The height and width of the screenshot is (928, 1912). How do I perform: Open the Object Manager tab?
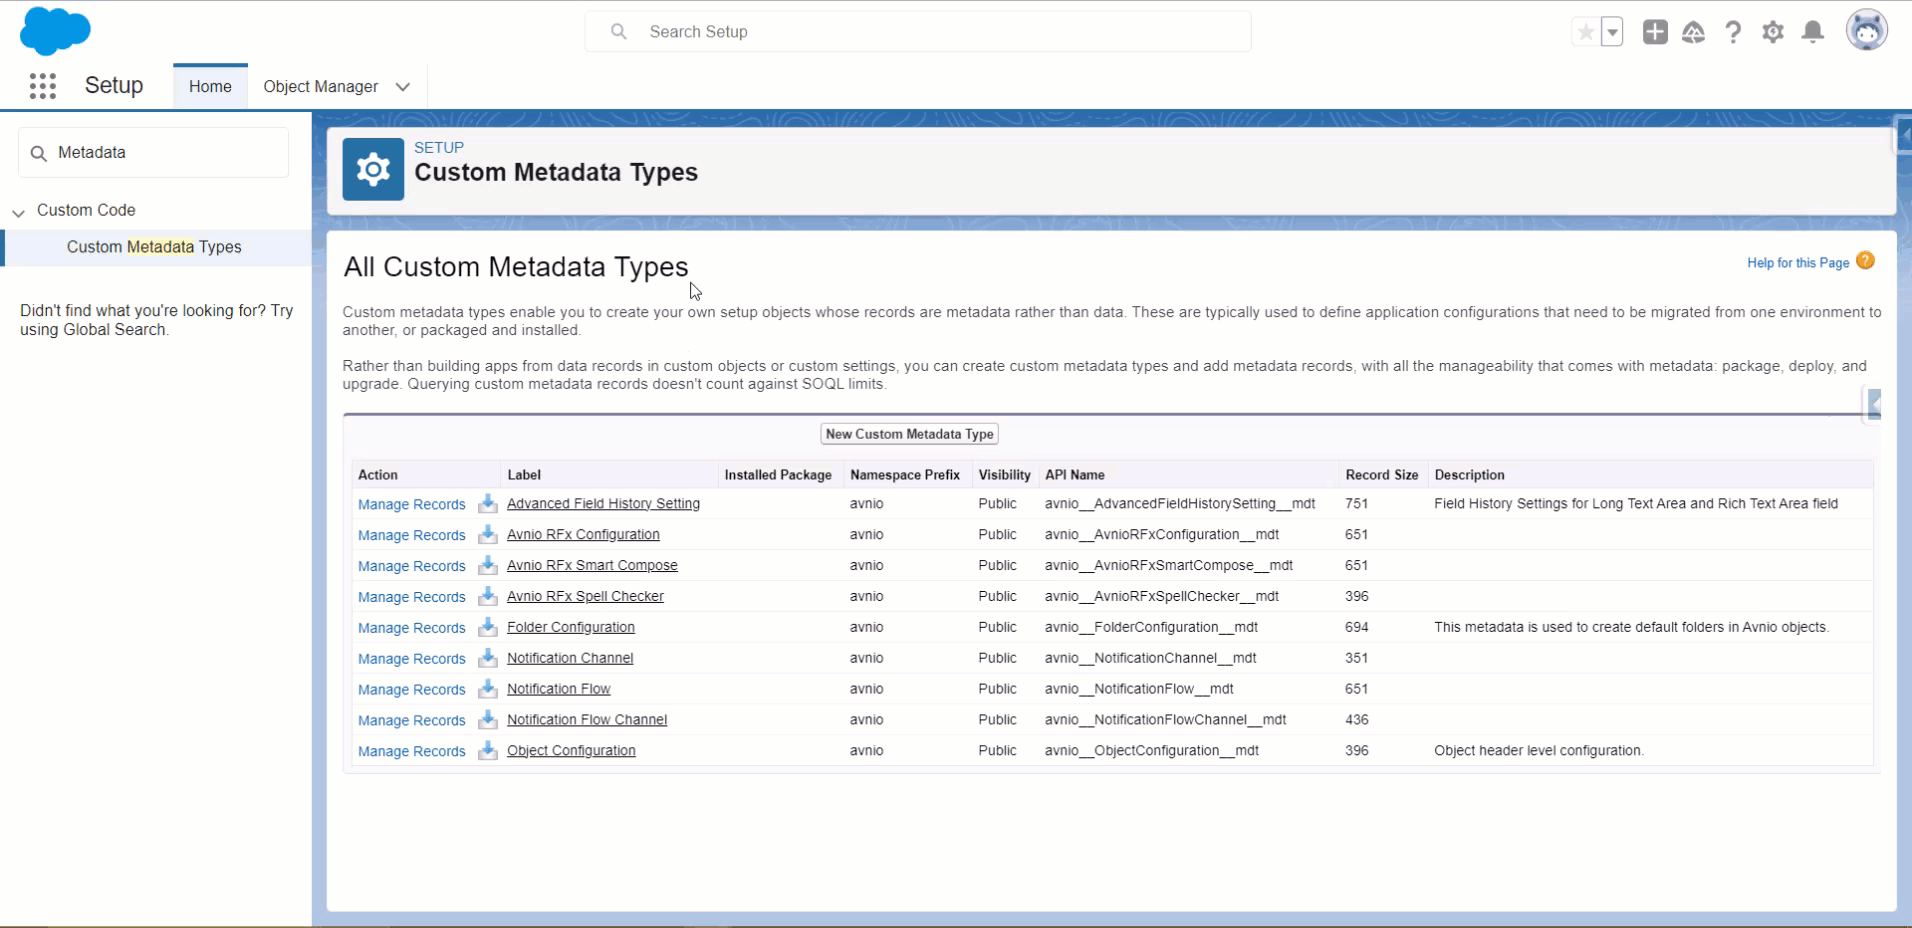point(320,87)
